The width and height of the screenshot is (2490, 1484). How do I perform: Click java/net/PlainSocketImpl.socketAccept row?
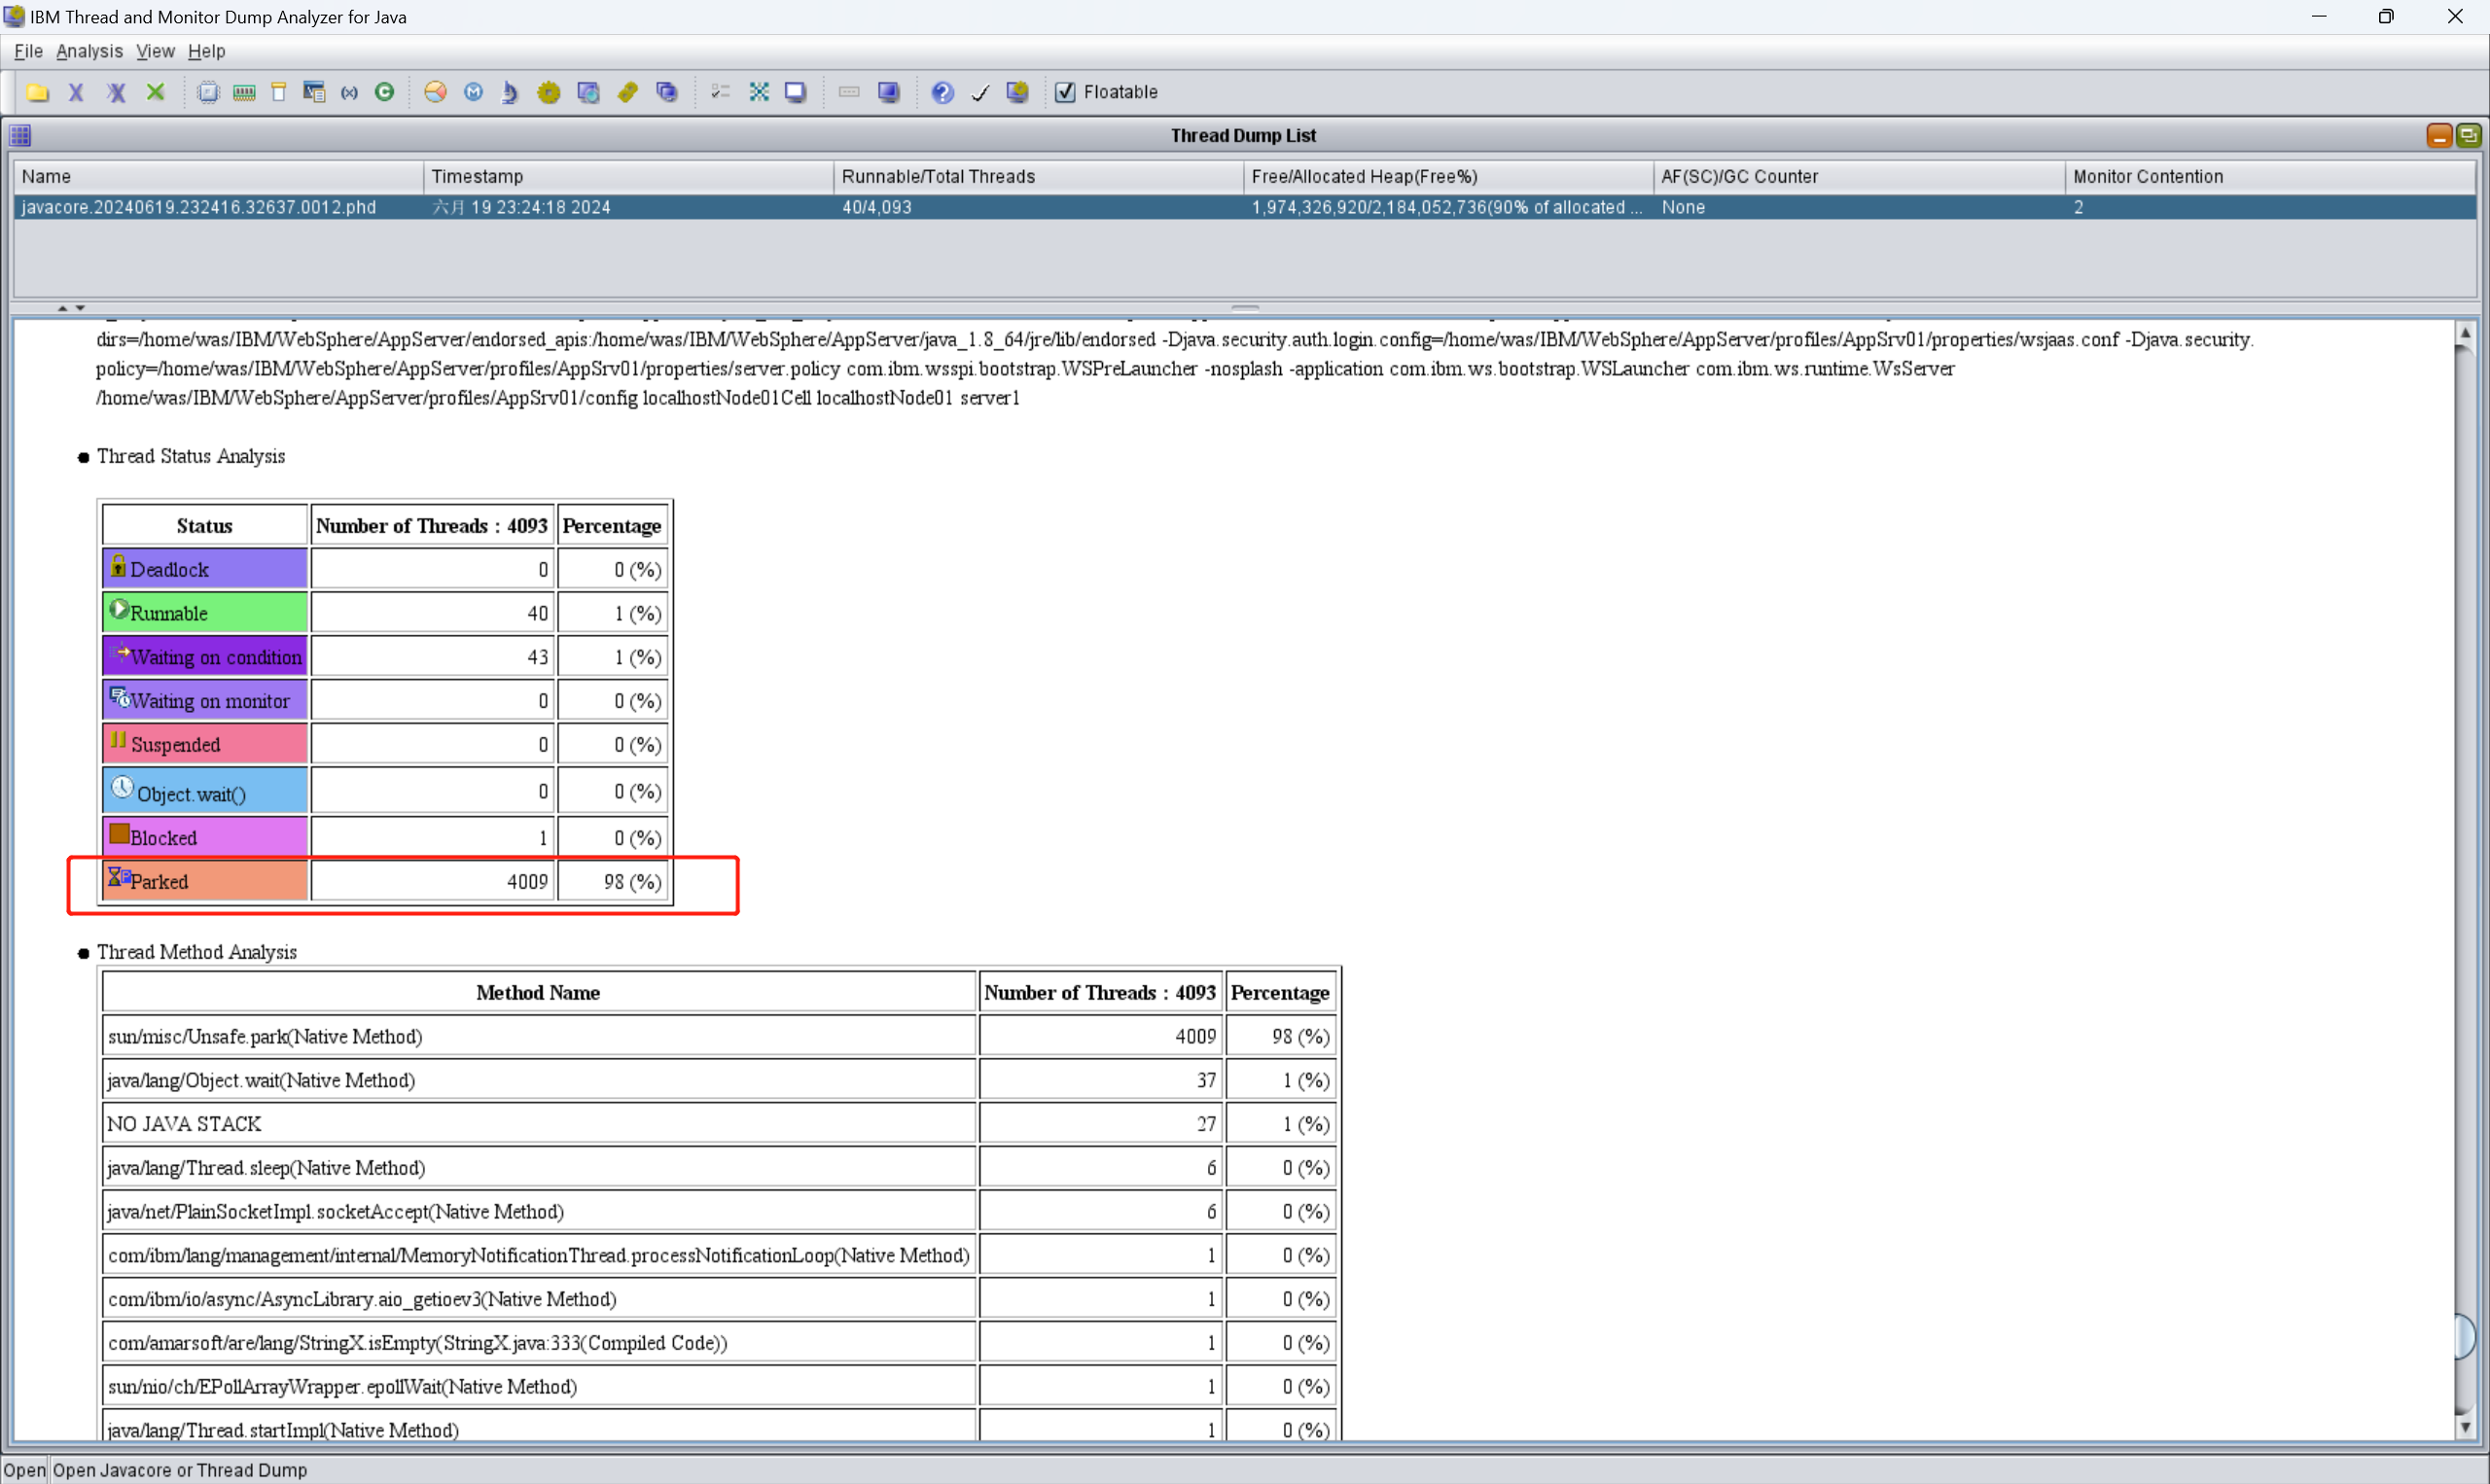(x=719, y=1211)
